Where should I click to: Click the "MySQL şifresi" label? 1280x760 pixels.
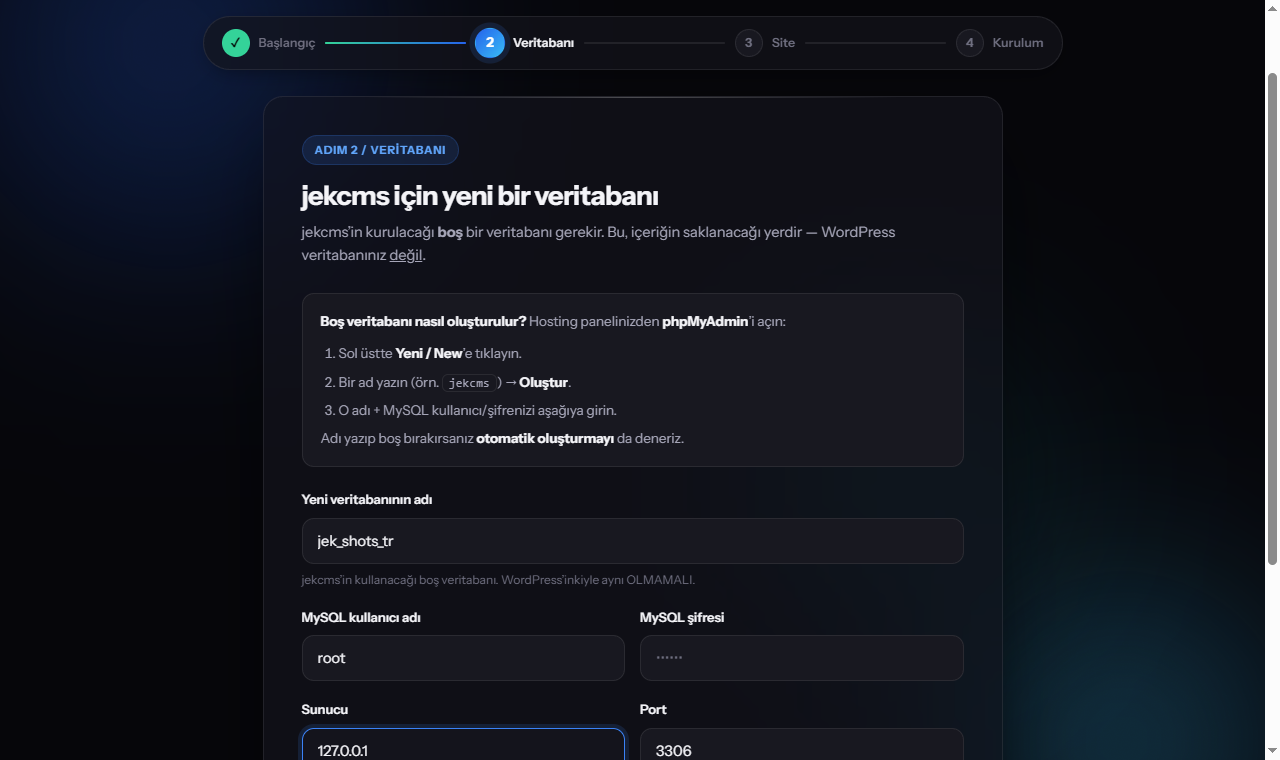[x=682, y=618]
